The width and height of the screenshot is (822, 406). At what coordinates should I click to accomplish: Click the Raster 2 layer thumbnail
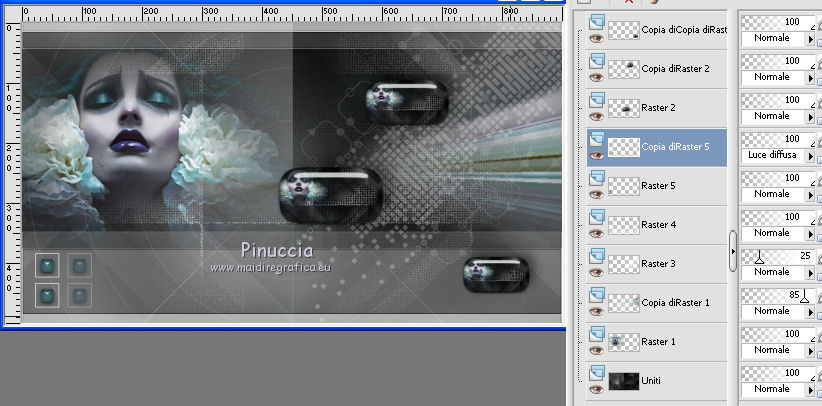(x=624, y=108)
